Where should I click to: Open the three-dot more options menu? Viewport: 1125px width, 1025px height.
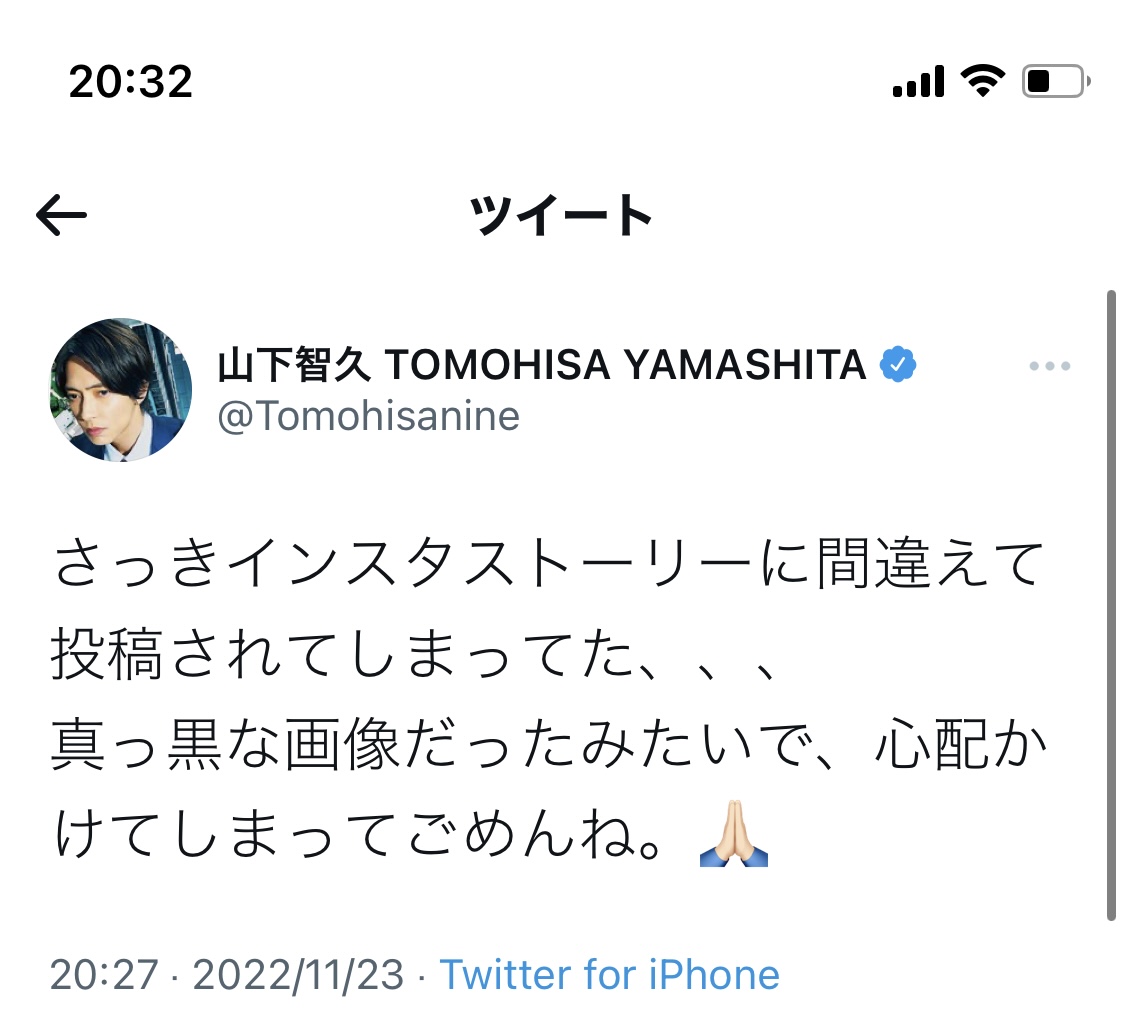1049,367
